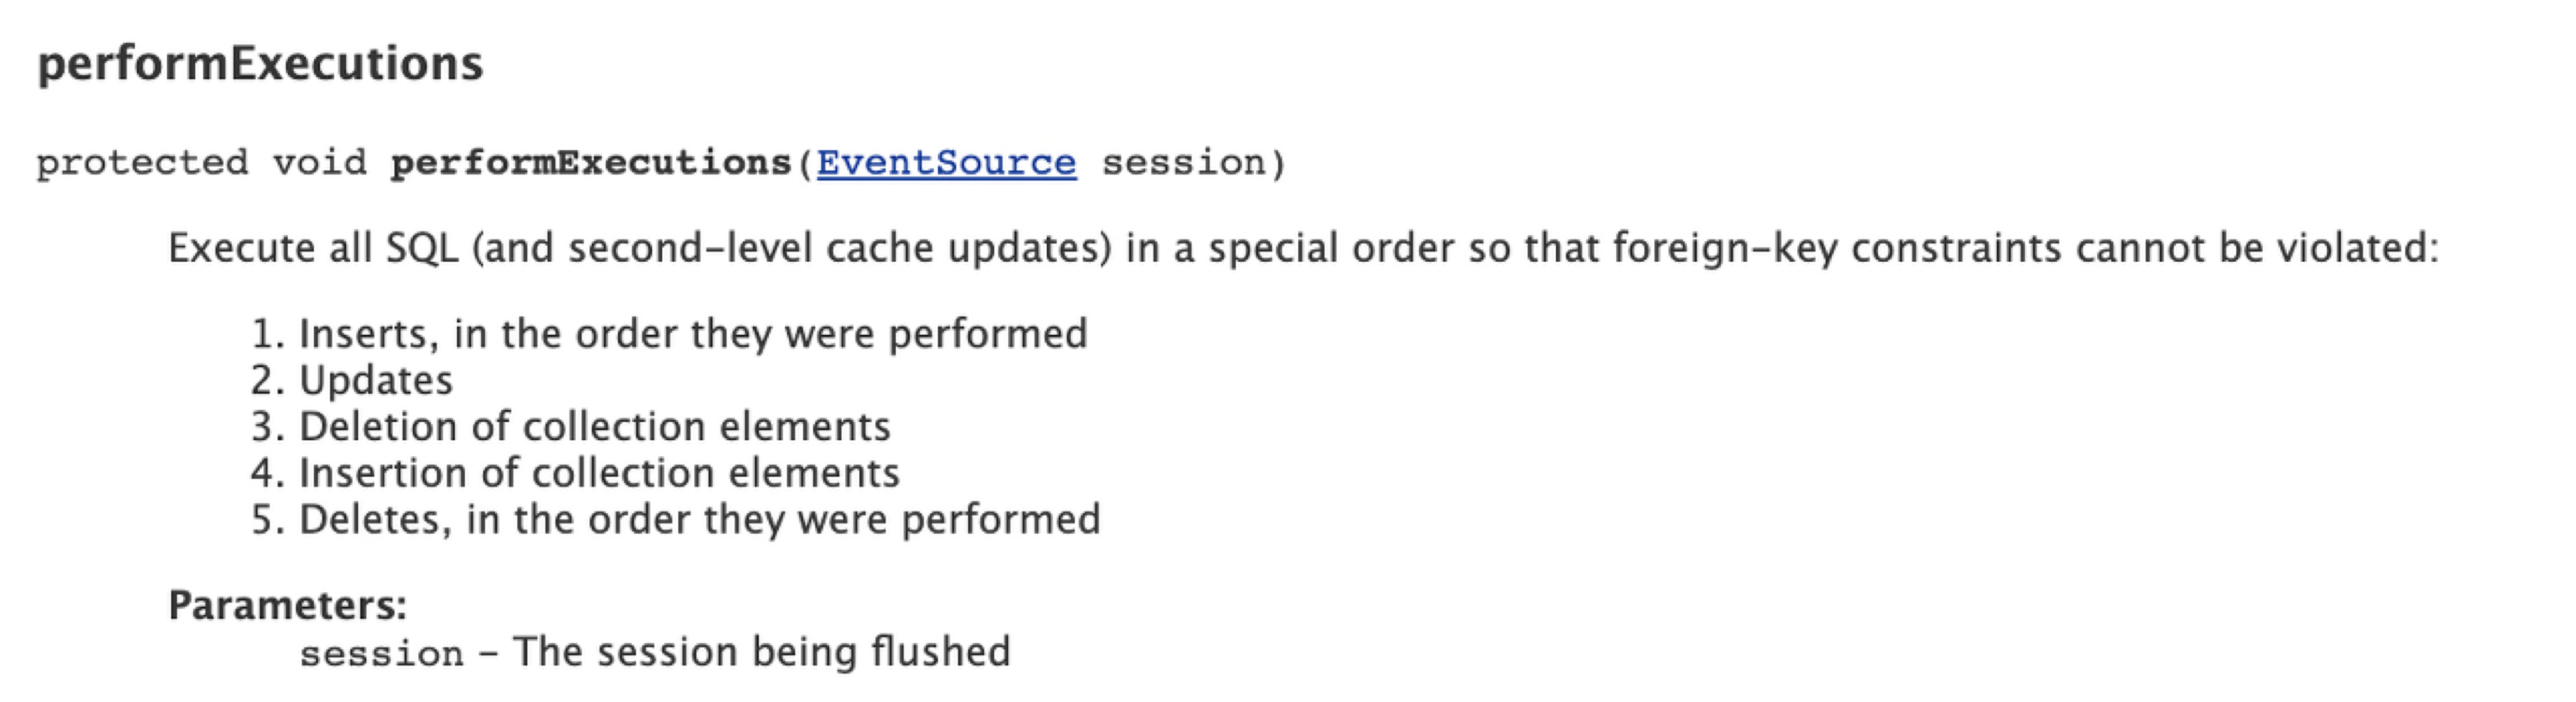2576x702 pixels.
Task: Click the bold 'Parameters:' label
Action: (288, 605)
